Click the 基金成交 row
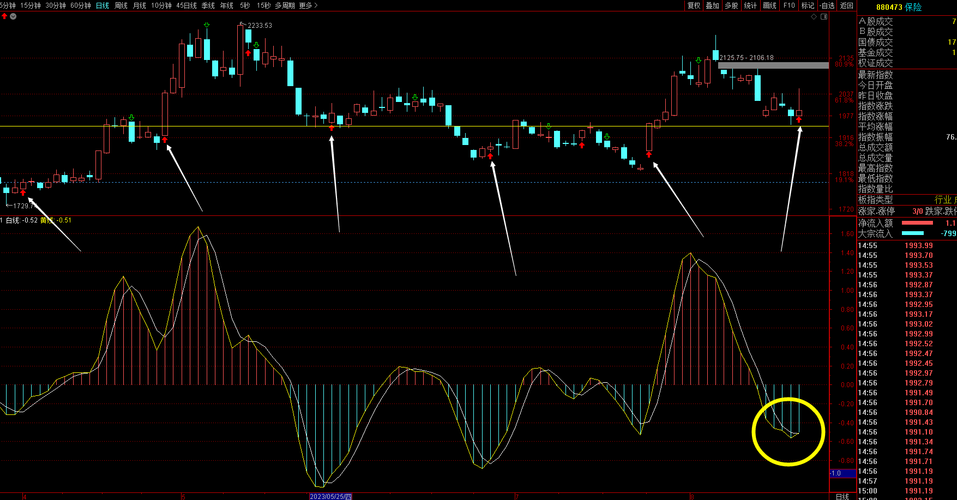This screenshot has width=957, height=500. 907,53
